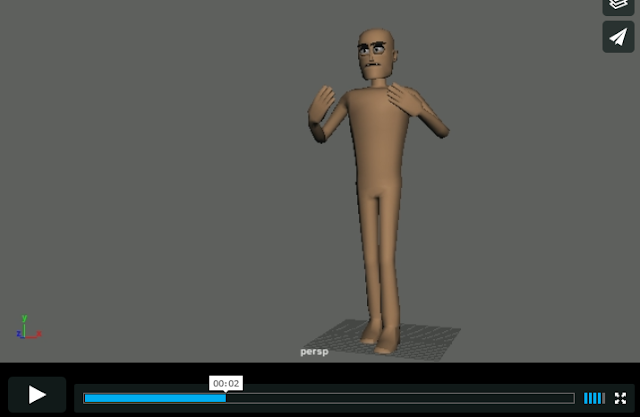Viewport: 640px width, 417px height.
Task: Click the animated character thumbnail in video
Action: point(378,191)
